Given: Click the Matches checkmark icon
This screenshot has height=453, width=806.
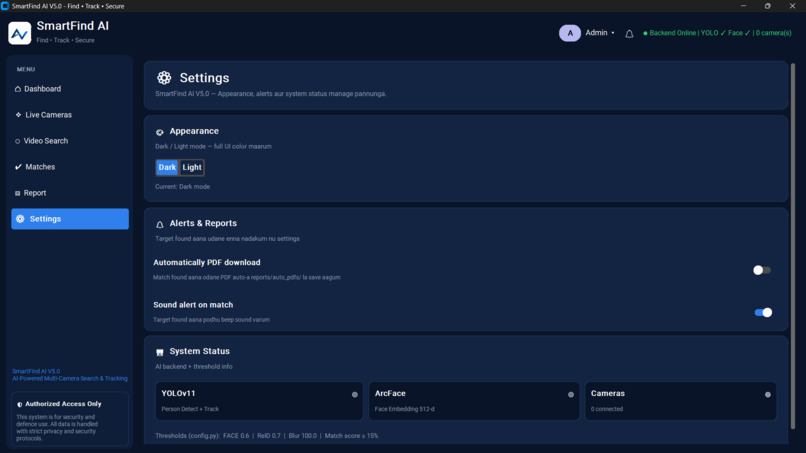Looking at the screenshot, I should (19, 167).
